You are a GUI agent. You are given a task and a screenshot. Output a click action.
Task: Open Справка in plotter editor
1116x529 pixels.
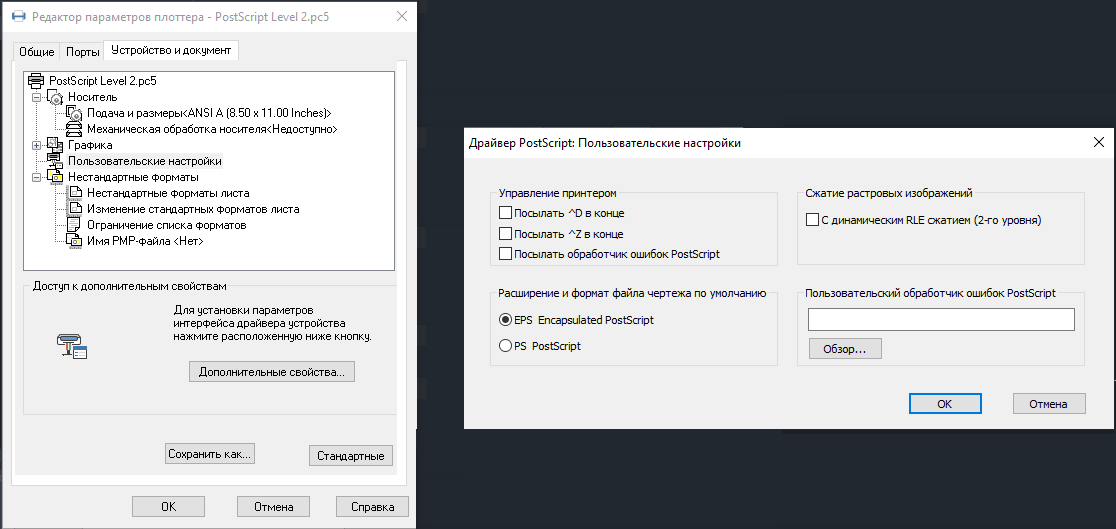tap(373, 507)
